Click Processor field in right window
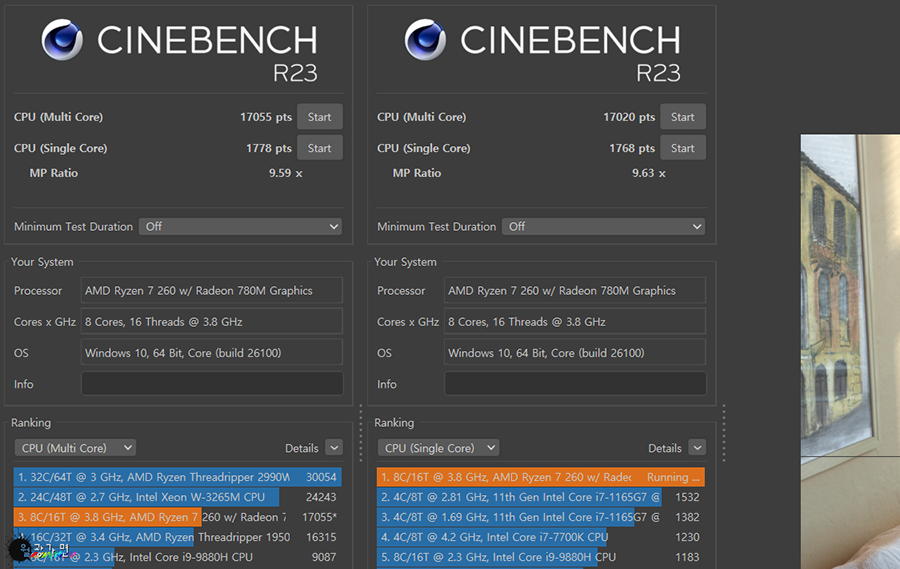Image resolution: width=900 pixels, height=569 pixels. pos(575,291)
